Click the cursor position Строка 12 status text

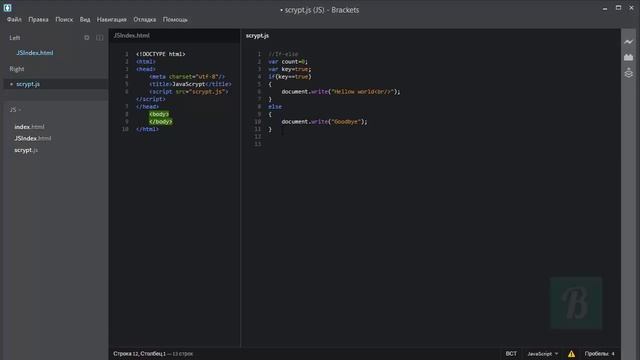click(139, 354)
